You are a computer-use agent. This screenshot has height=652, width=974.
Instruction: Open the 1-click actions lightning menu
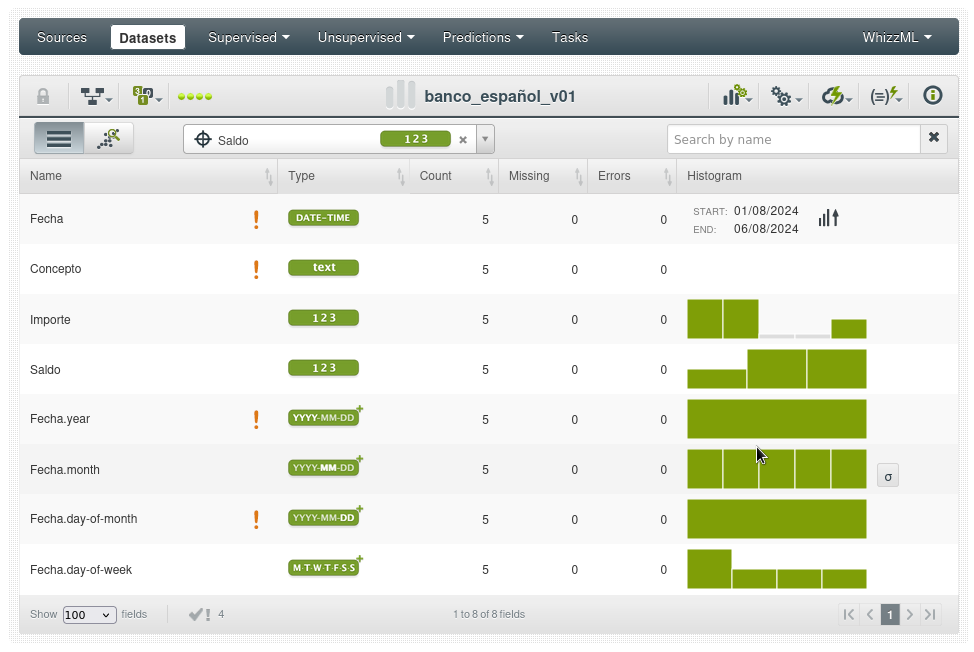[x=836, y=96]
